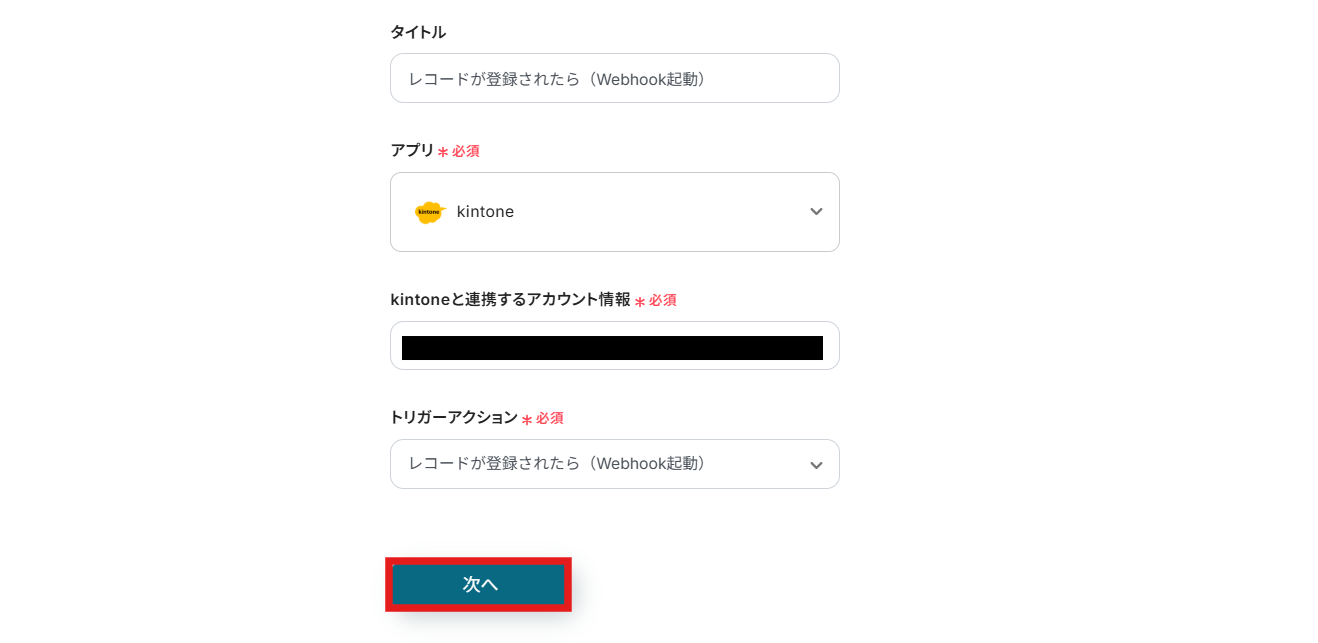Image resolution: width=1318 pixels, height=643 pixels.
Task: Click the アプリ field label
Action: (x=412, y=150)
